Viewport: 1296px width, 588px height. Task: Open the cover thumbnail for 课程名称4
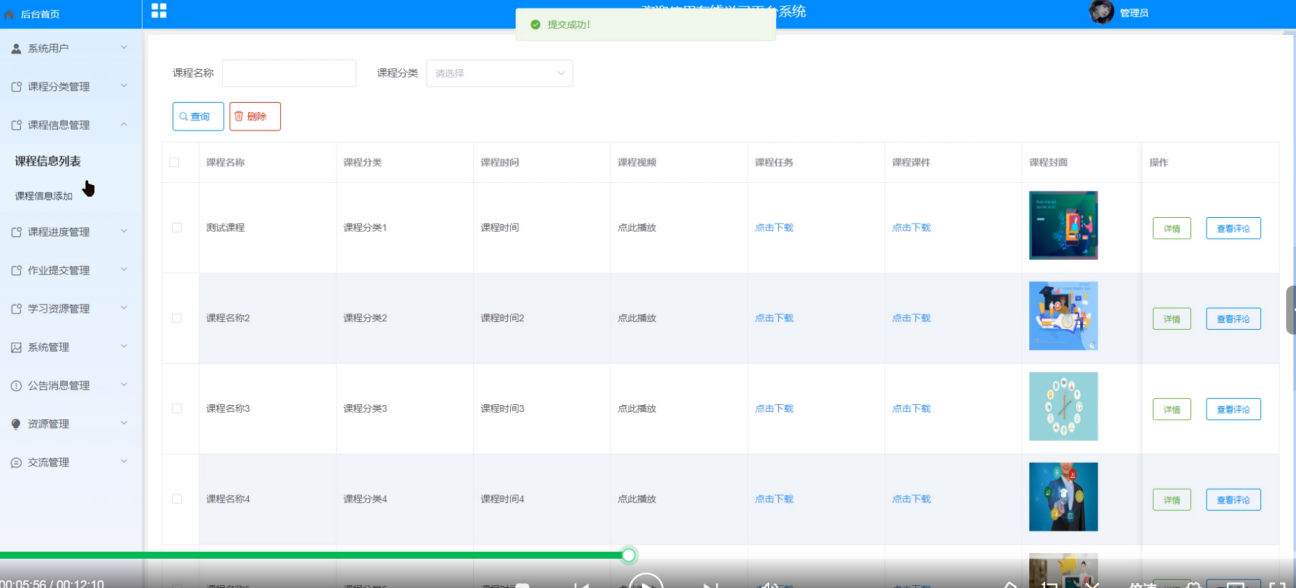pyautogui.click(x=1063, y=497)
